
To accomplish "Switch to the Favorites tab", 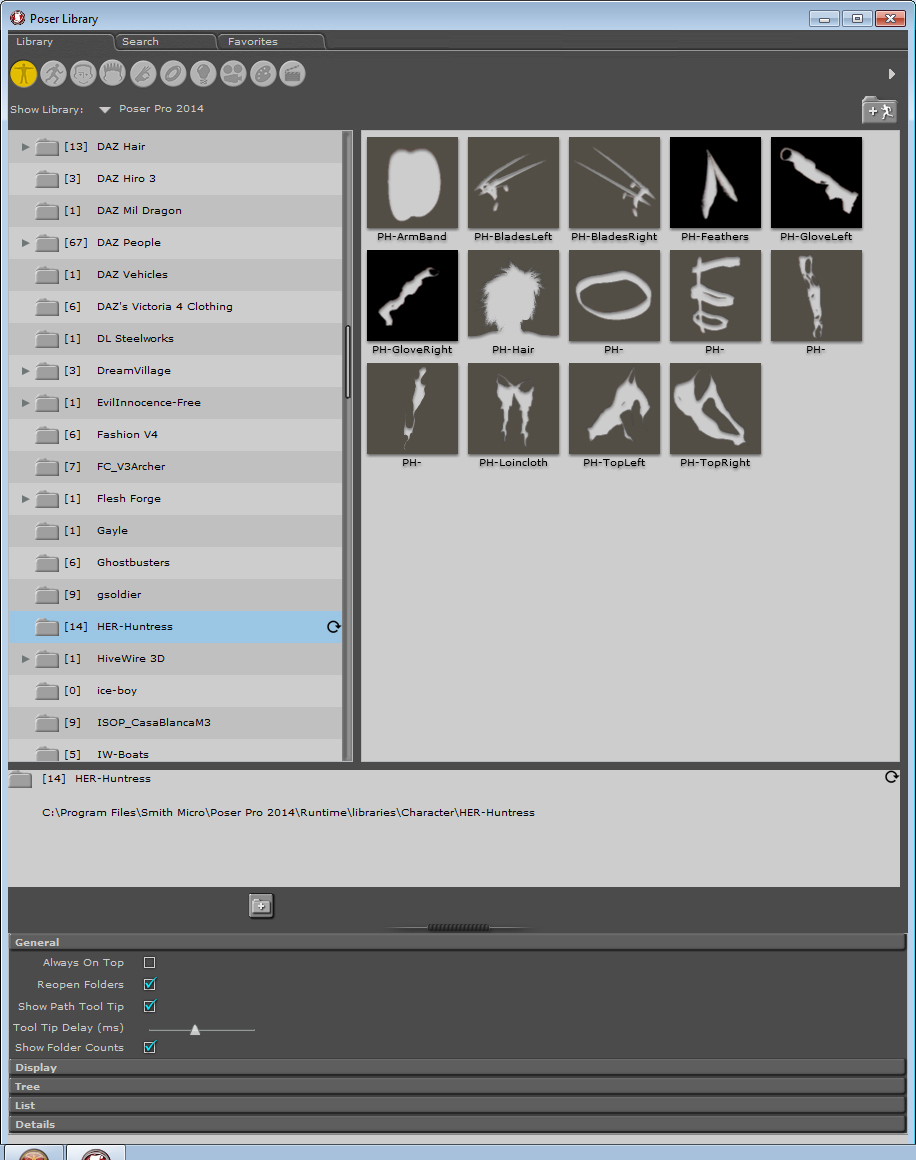I will 271,41.
